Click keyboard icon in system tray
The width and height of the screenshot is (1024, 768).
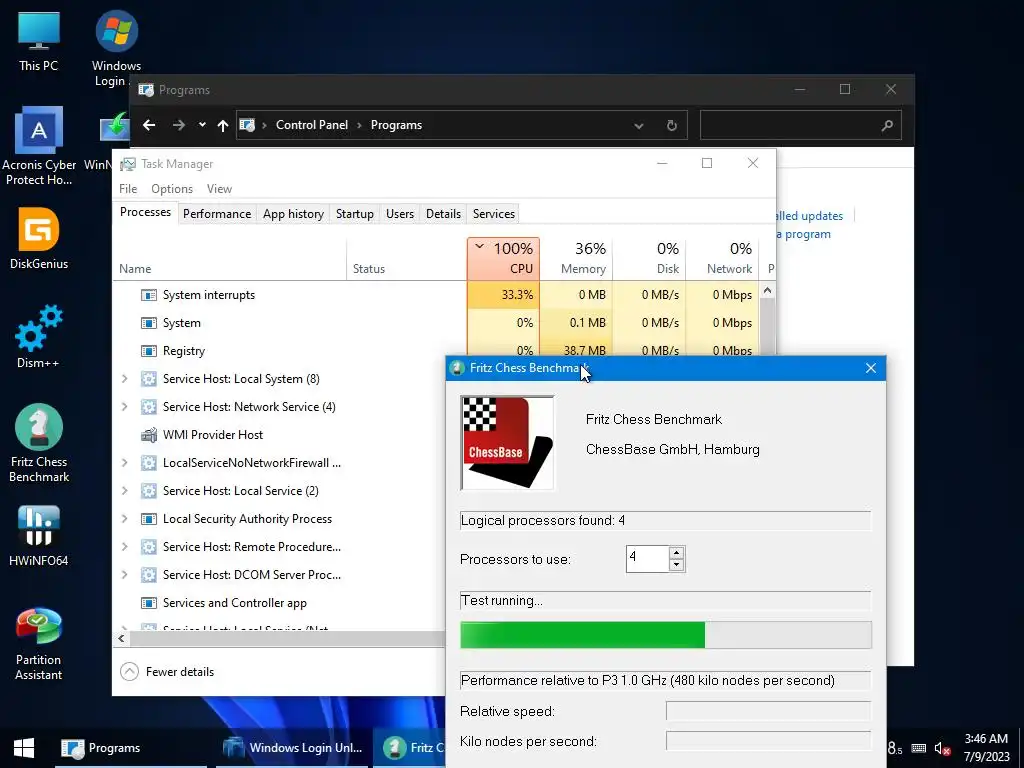[x=918, y=748]
